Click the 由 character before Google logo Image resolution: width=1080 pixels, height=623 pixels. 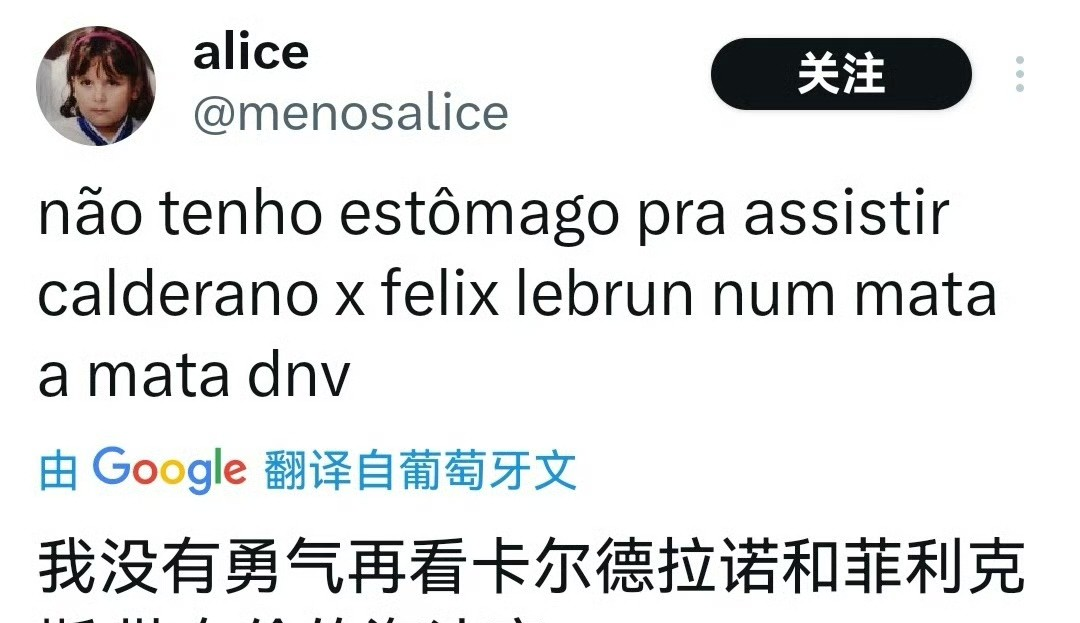[x=59, y=471]
